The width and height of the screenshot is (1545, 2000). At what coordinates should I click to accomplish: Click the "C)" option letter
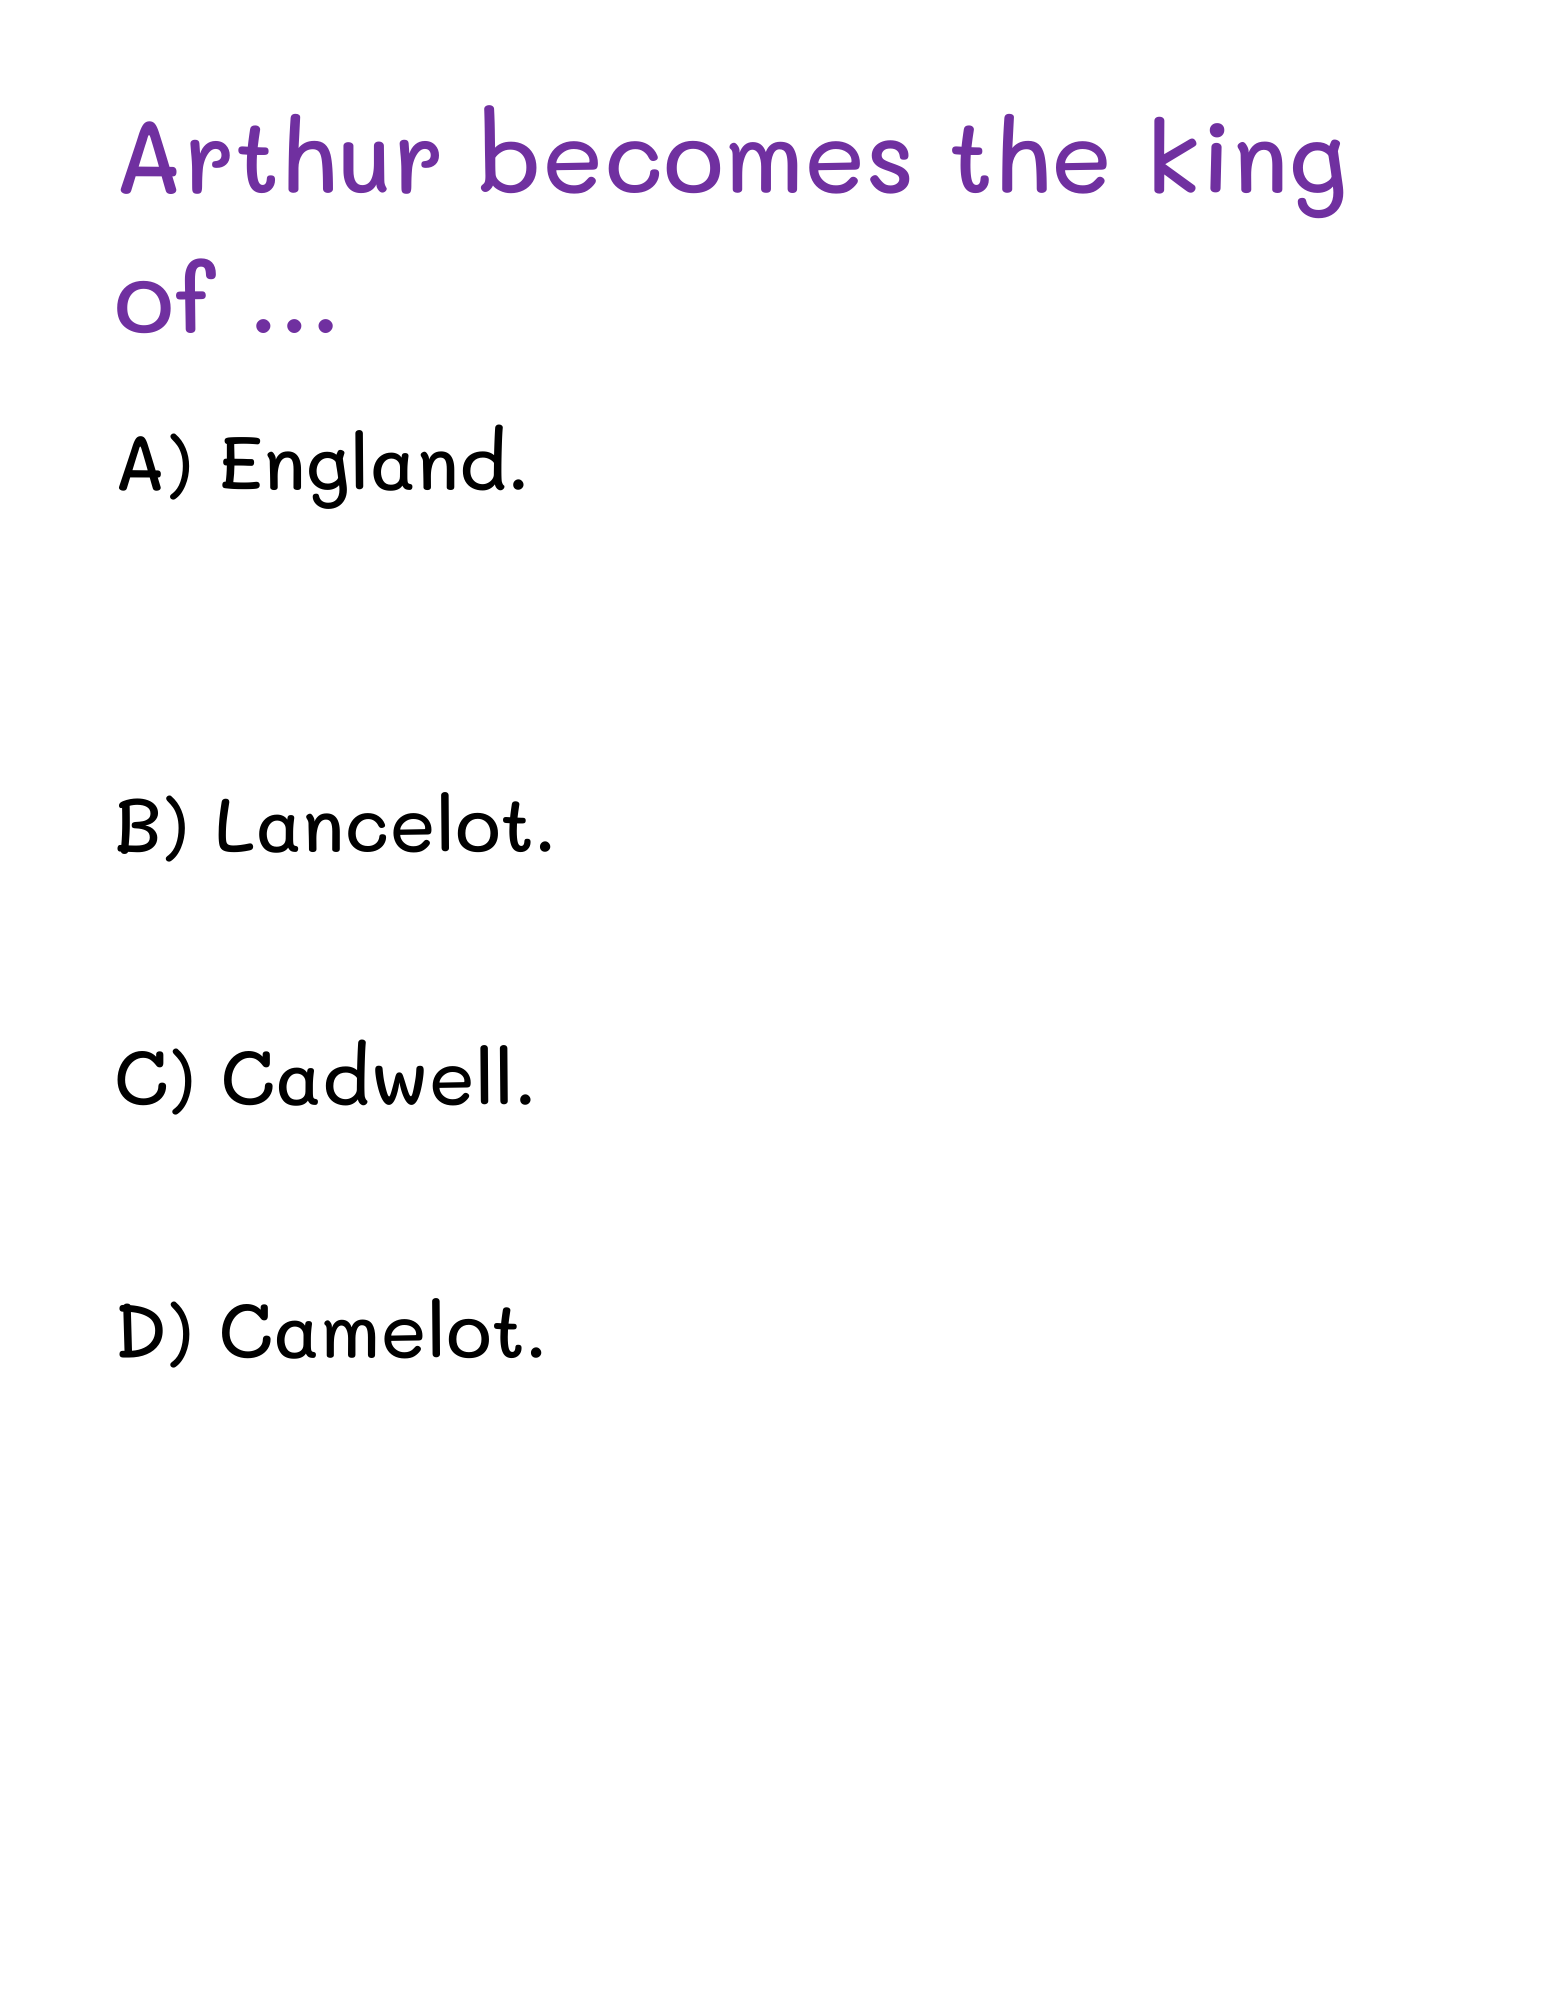tap(153, 1081)
